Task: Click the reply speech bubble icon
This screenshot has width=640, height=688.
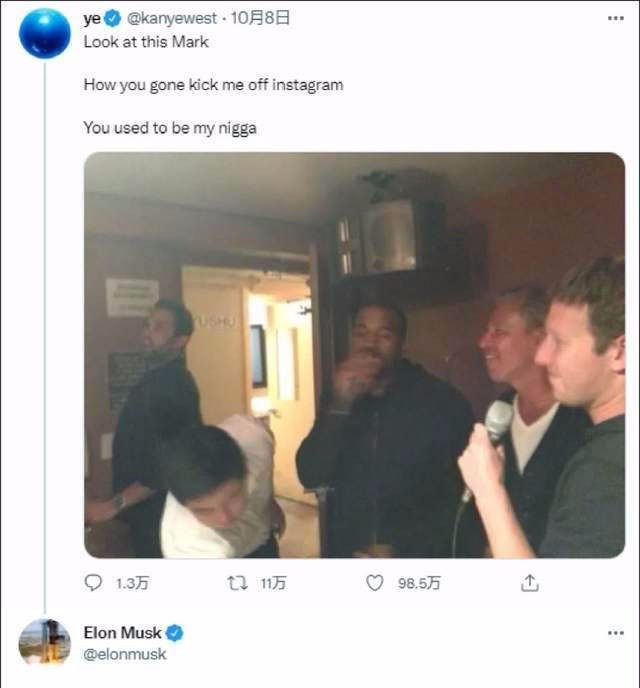Action: 94,582
